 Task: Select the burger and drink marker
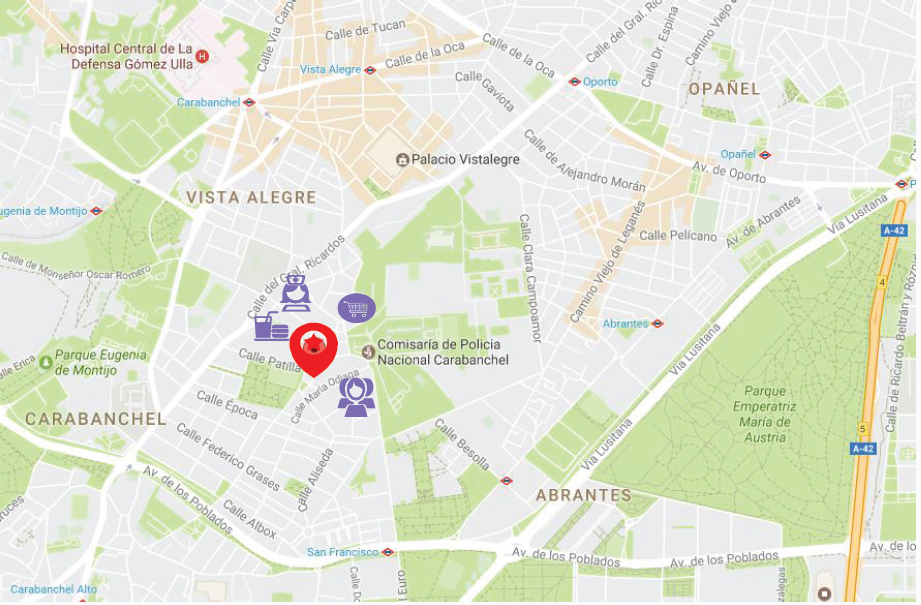(271, 327)
